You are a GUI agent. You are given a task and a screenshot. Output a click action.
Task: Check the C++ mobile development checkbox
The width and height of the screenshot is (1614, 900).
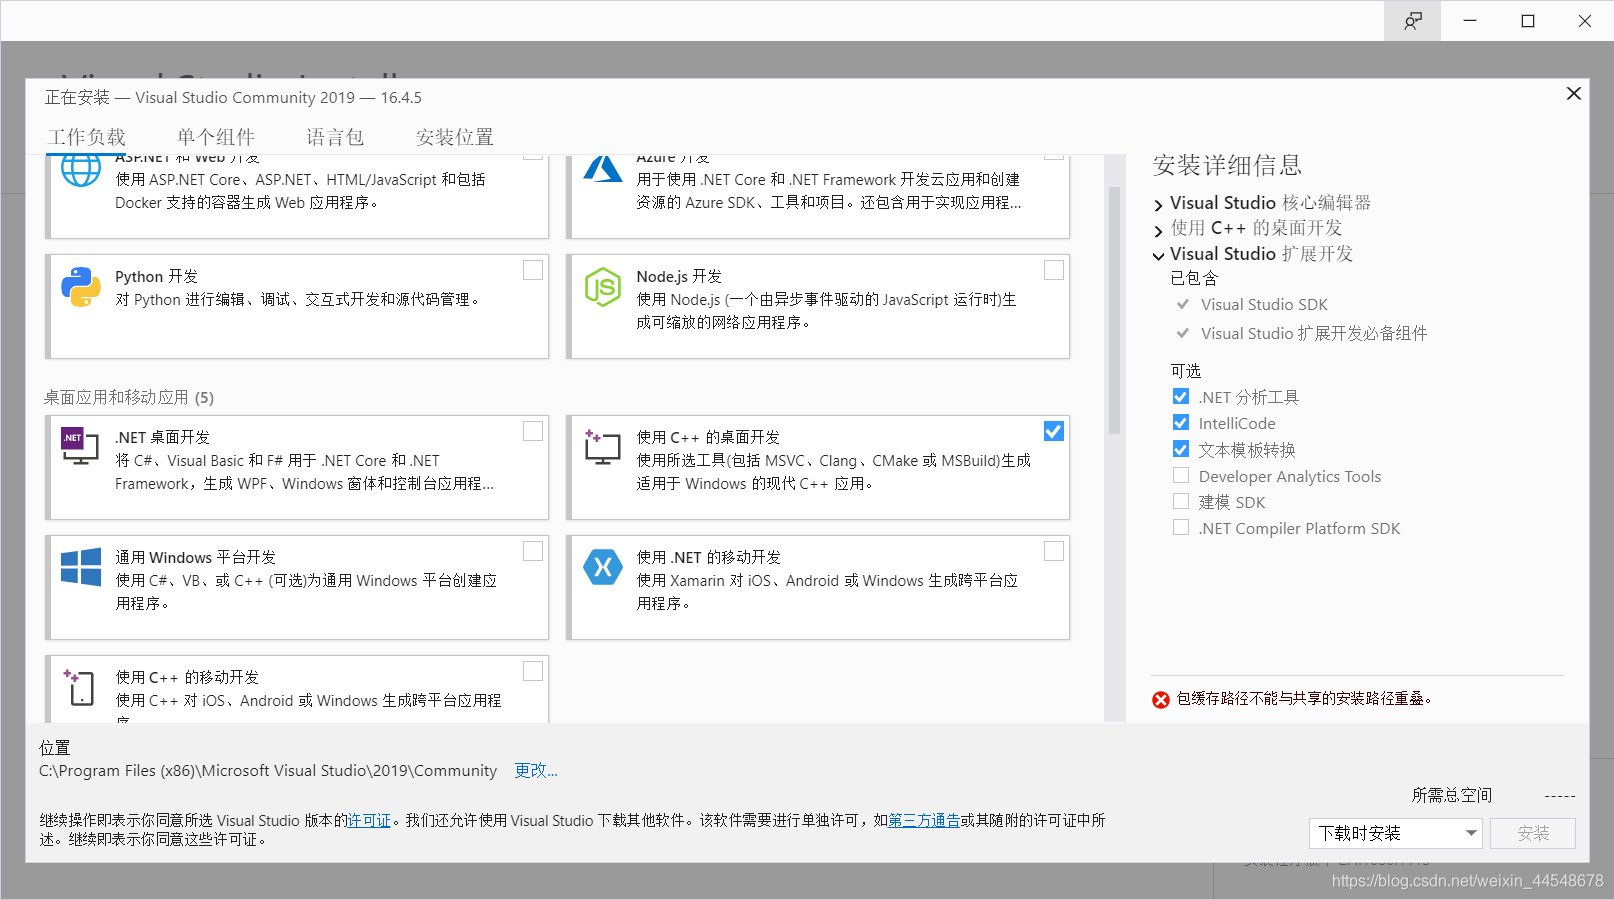pyautogui.click(x=533, y=671)
